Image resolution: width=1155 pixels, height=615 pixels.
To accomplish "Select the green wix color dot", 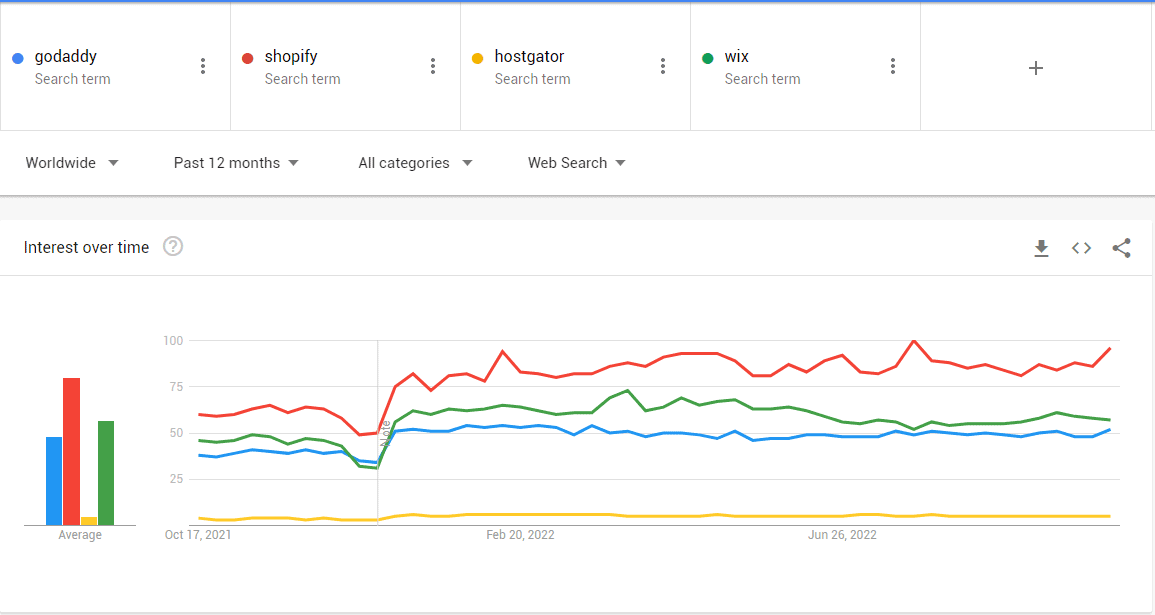I will pyautogui.click(x=708, y=58).
